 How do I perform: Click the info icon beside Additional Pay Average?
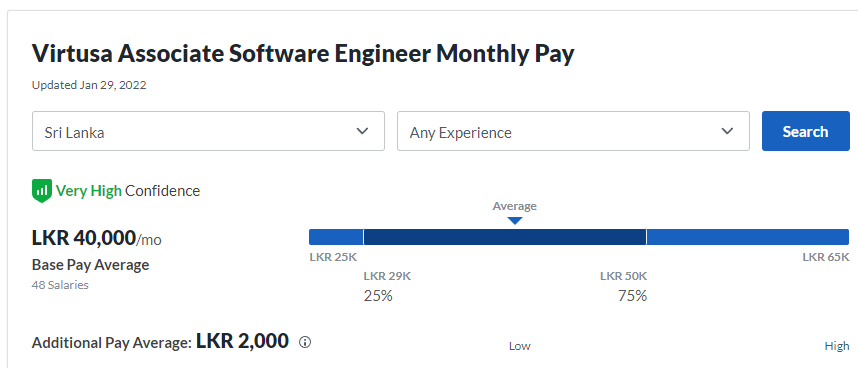coord(305,342)
